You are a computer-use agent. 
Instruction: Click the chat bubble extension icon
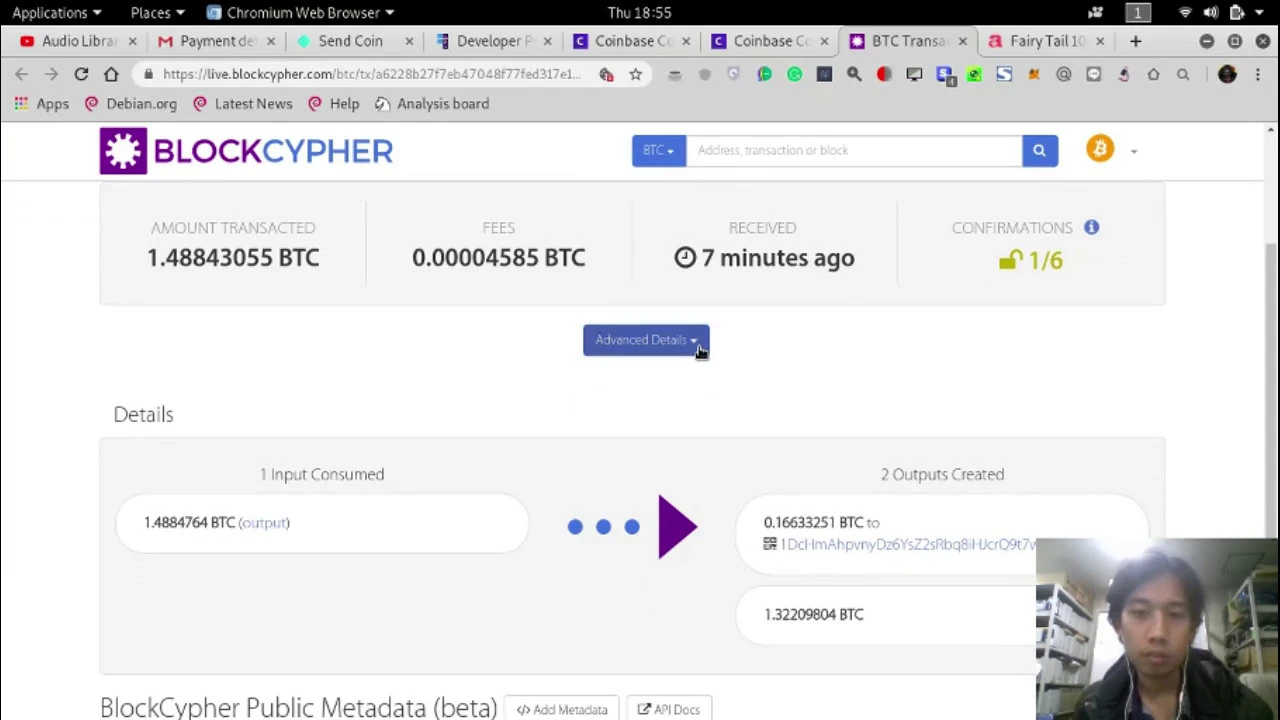tap(1094, 74)
